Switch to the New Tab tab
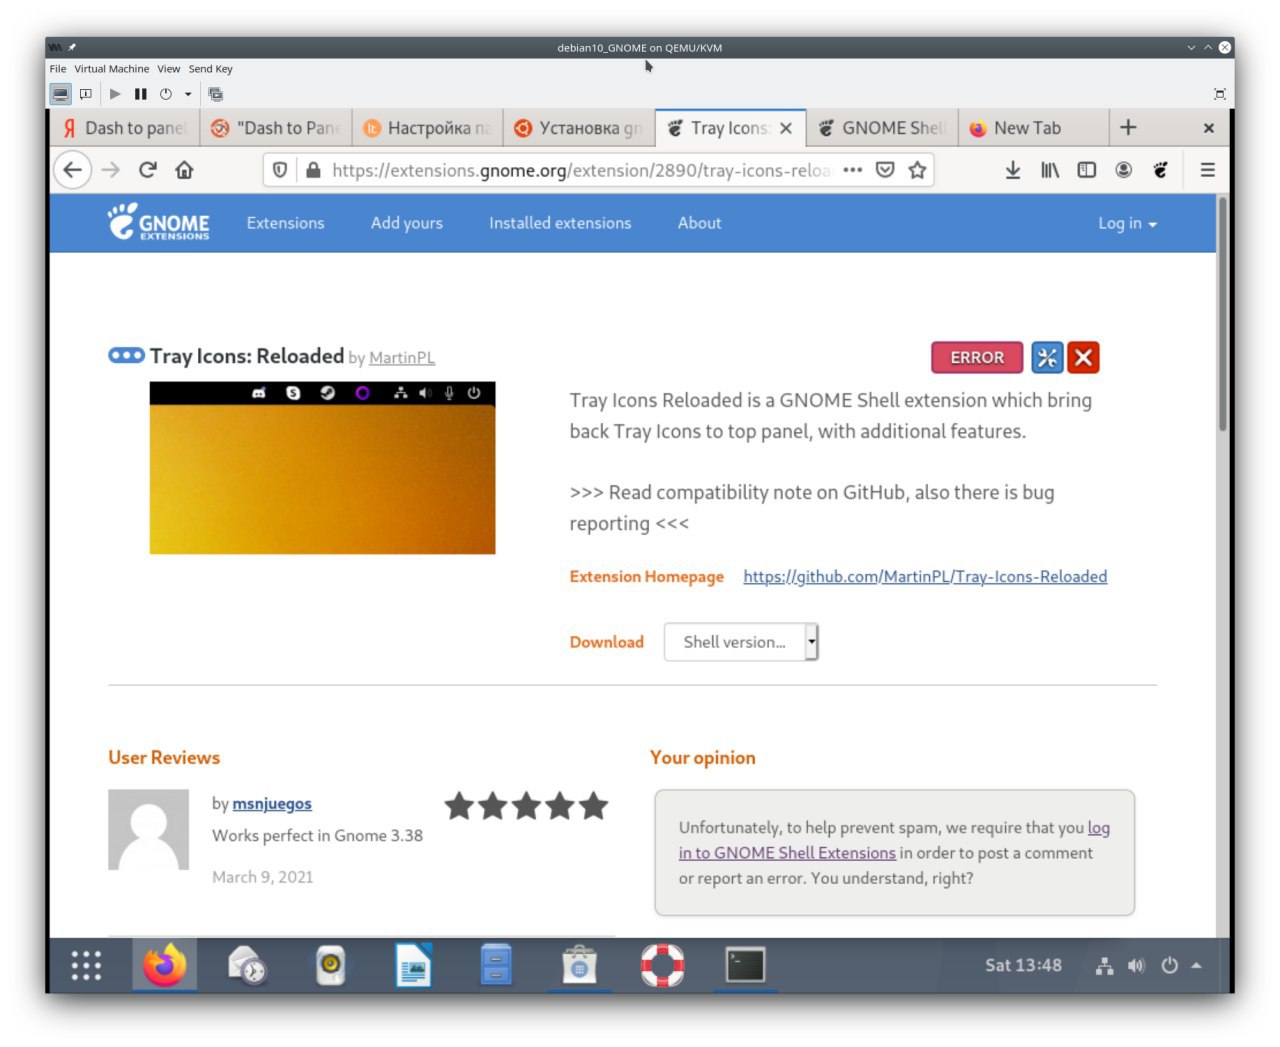This screenshot has width=1280, height=1047. 1032,128
